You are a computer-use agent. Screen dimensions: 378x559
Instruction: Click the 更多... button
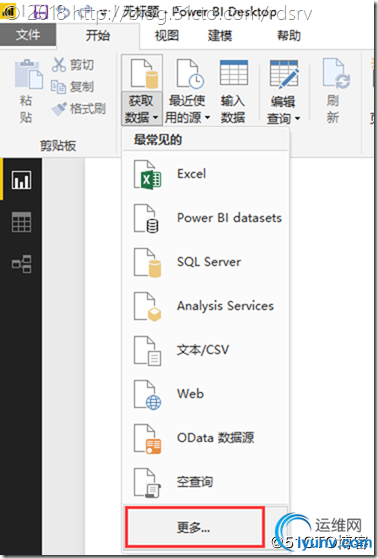194,527
